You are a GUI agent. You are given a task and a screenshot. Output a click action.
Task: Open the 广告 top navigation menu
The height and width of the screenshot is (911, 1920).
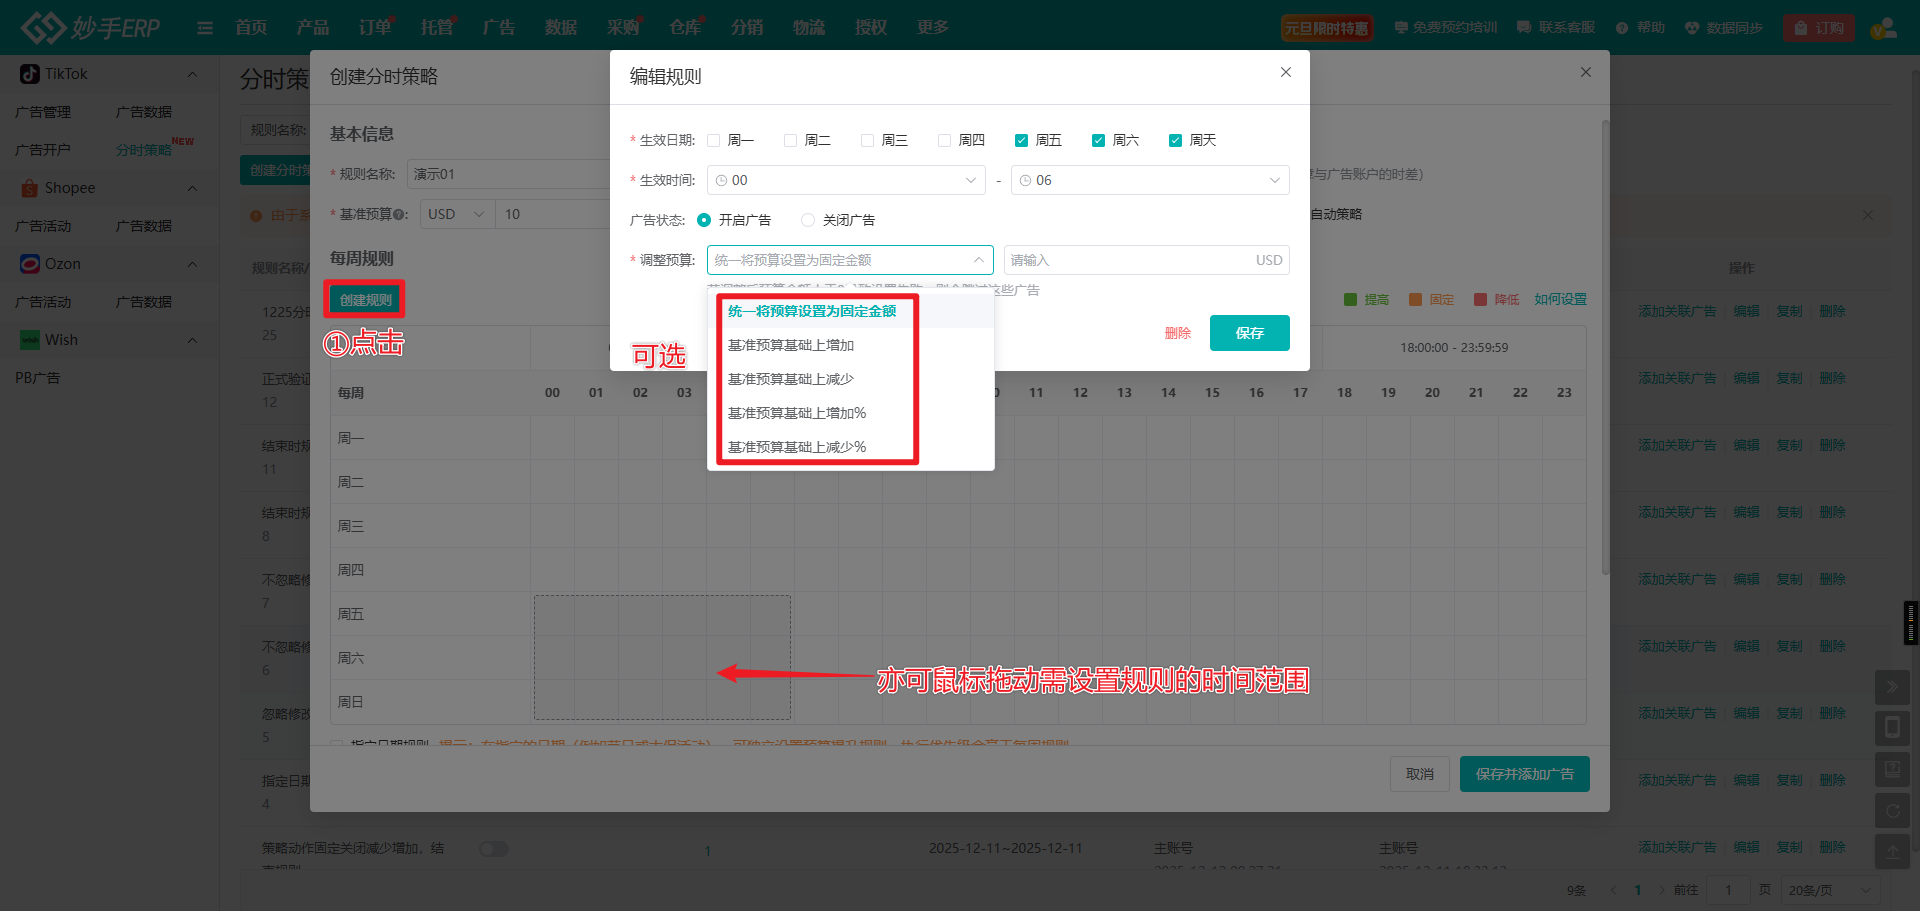[x=498, y=28]
